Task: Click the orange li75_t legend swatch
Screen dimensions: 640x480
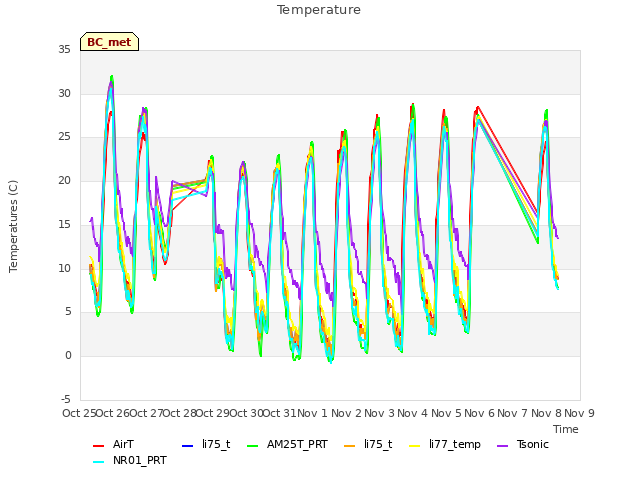Action: pos(350,446)
